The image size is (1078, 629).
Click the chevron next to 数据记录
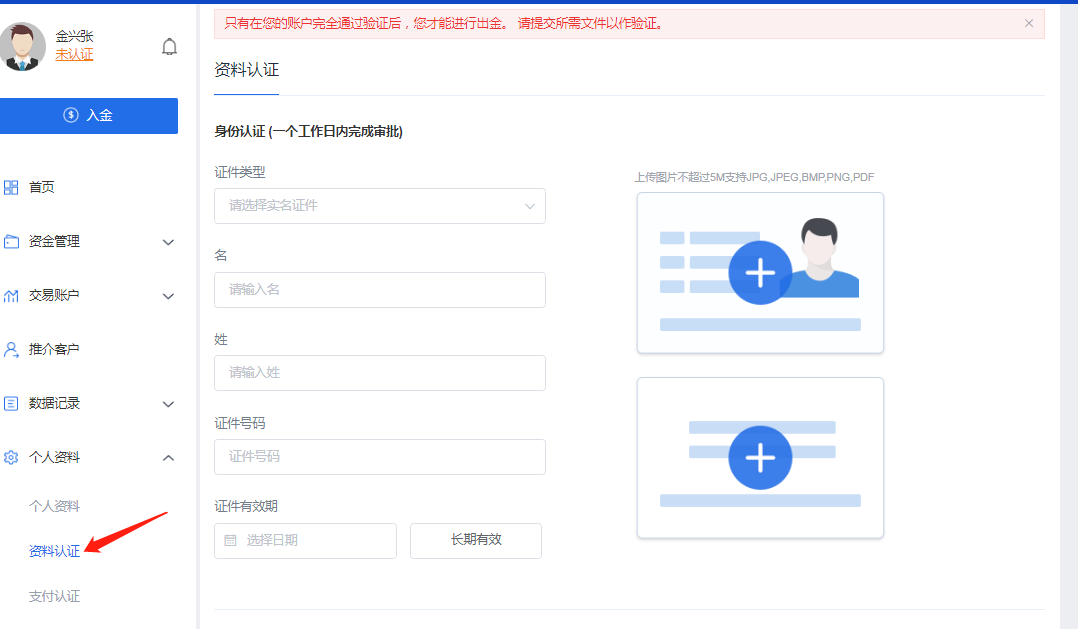pos(168,404)
